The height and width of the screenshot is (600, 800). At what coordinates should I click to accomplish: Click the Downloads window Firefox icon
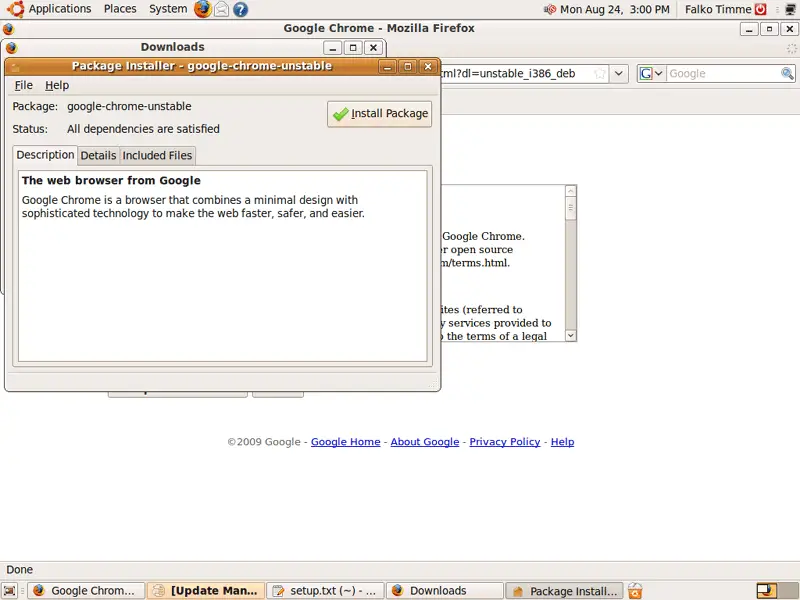coord(12,47)
